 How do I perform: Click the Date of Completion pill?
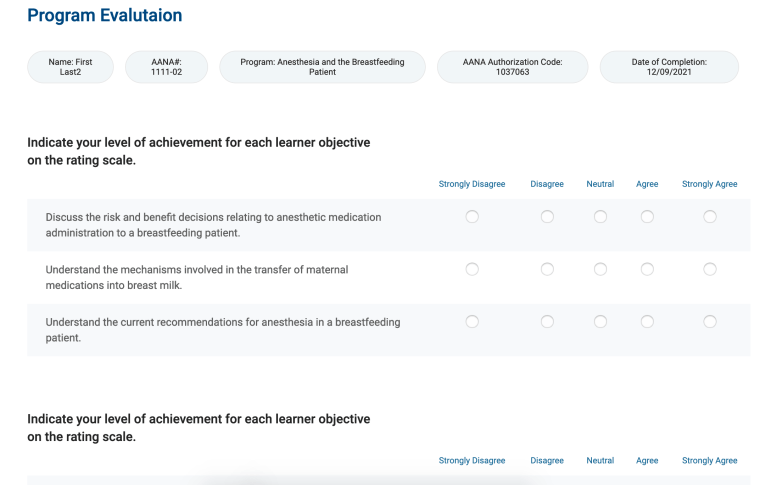click(x=669, y=67)
